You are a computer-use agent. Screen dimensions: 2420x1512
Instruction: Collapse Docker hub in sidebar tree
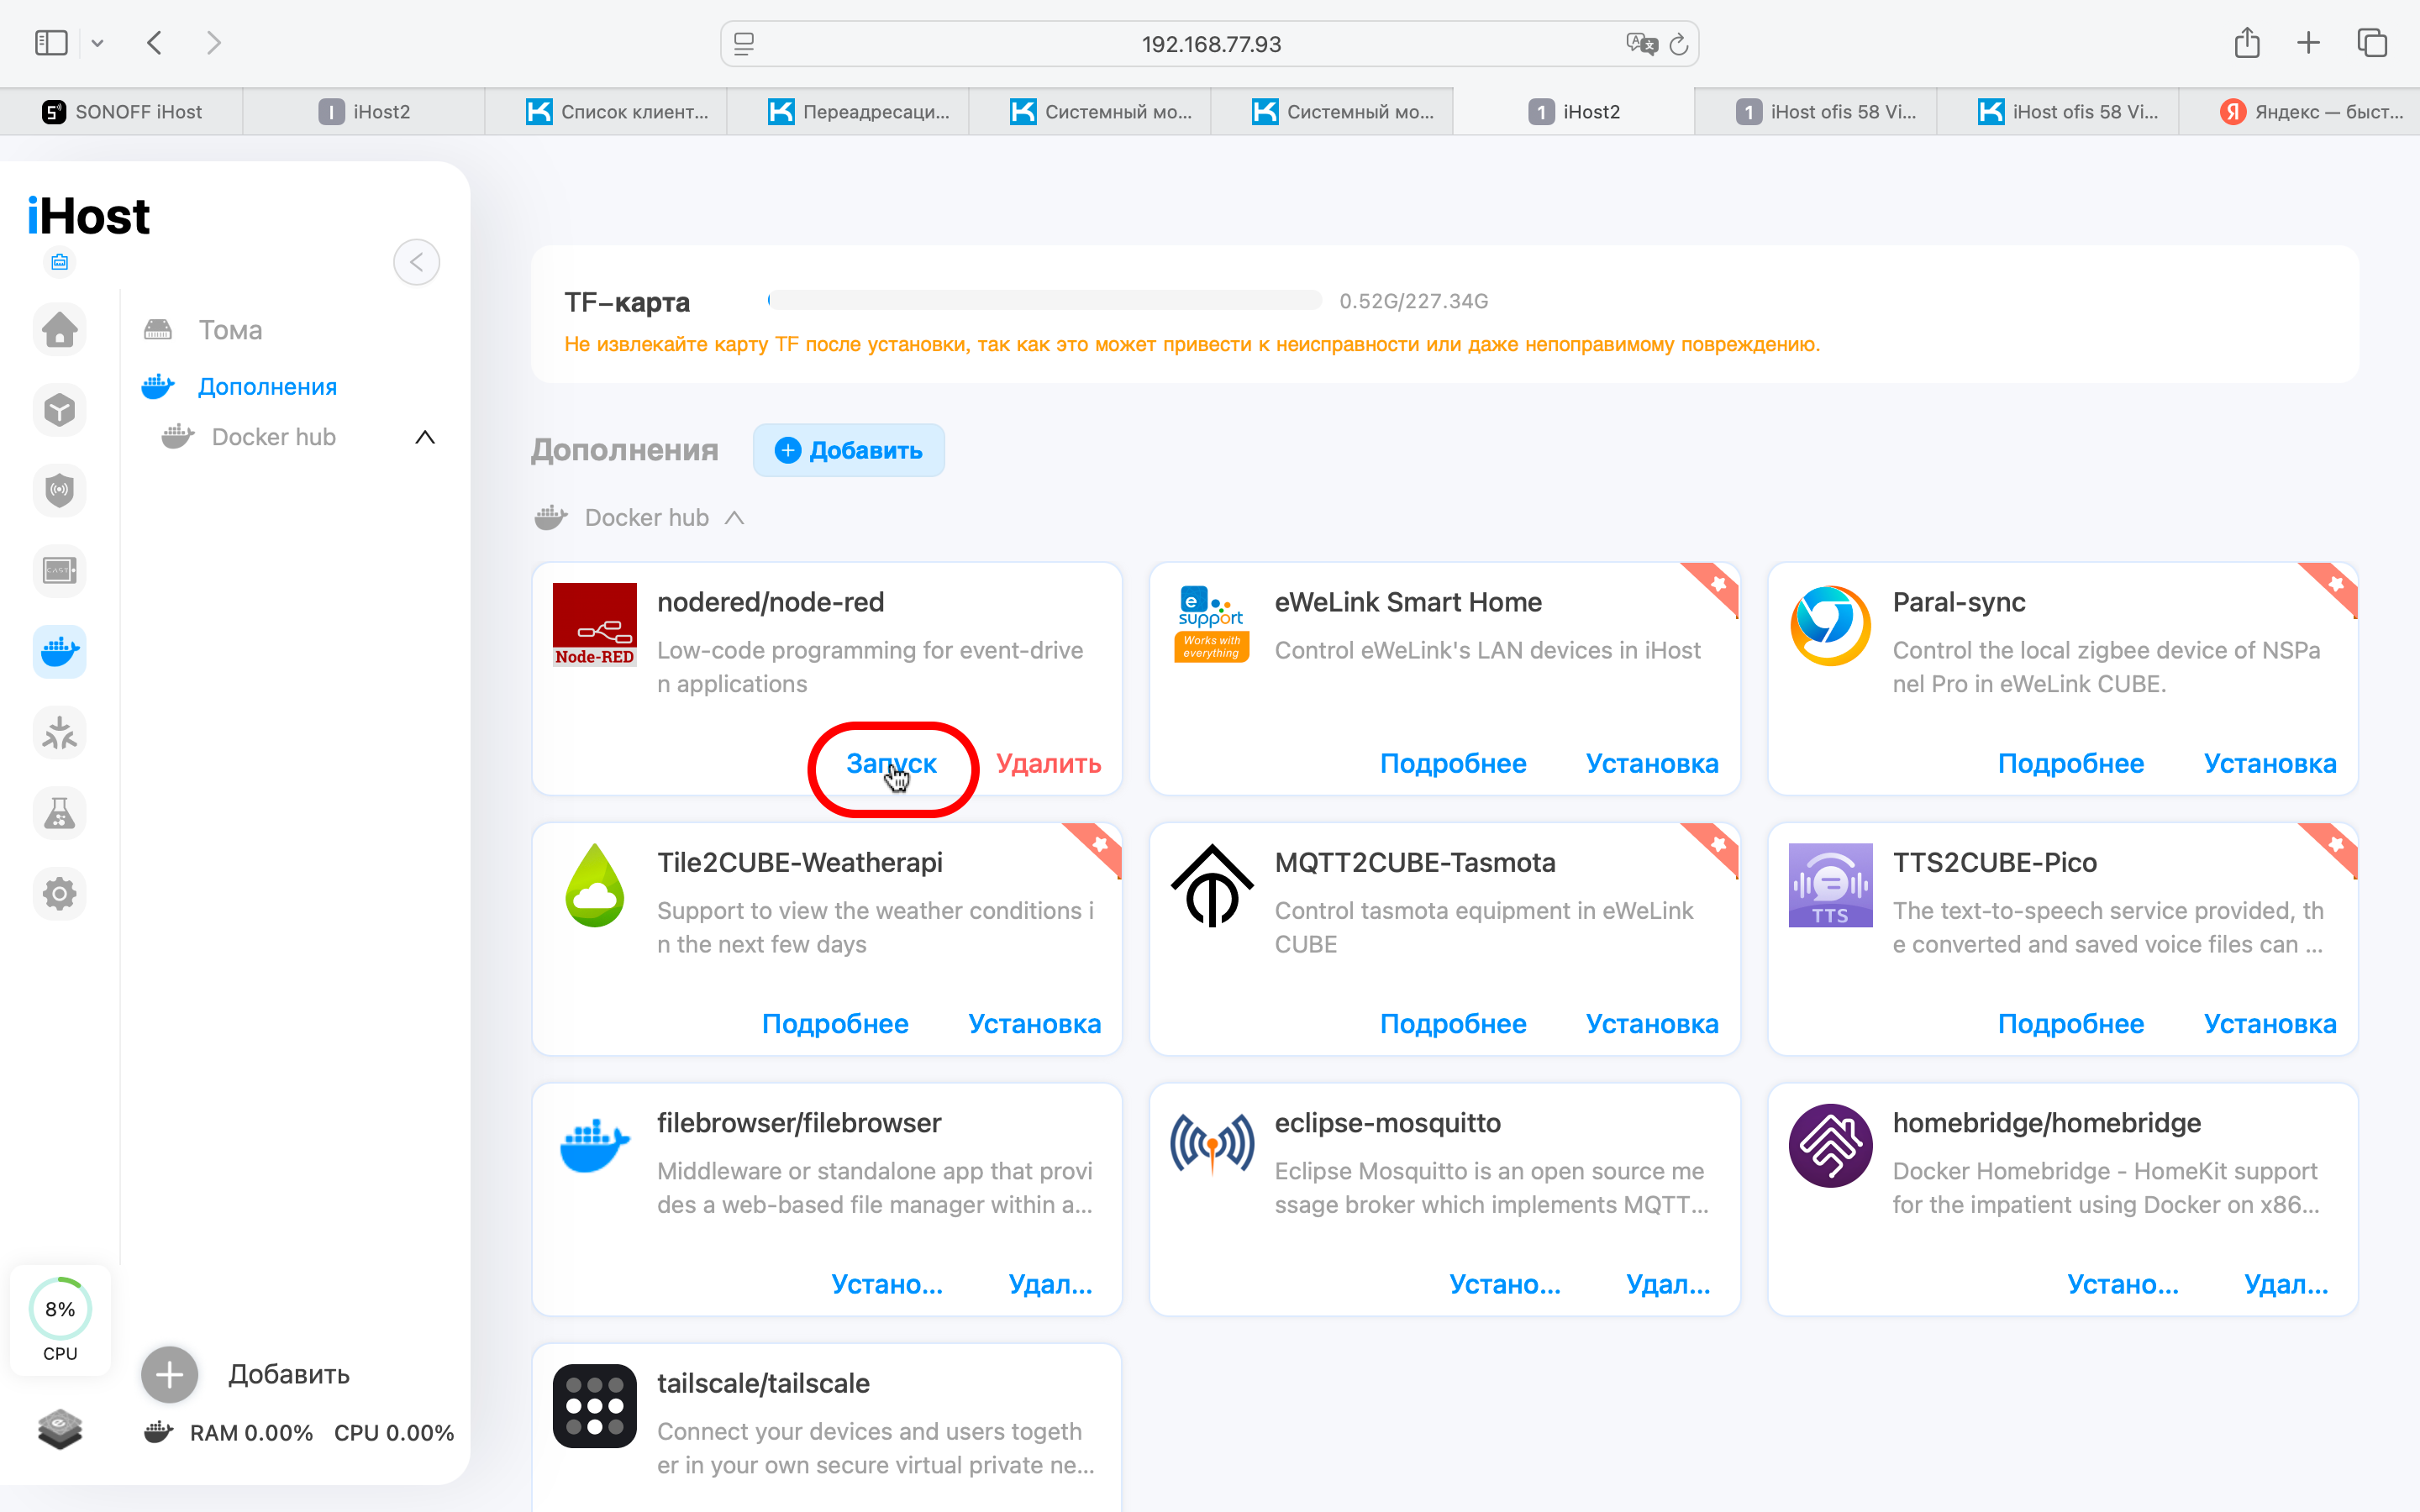click(425, 437)
